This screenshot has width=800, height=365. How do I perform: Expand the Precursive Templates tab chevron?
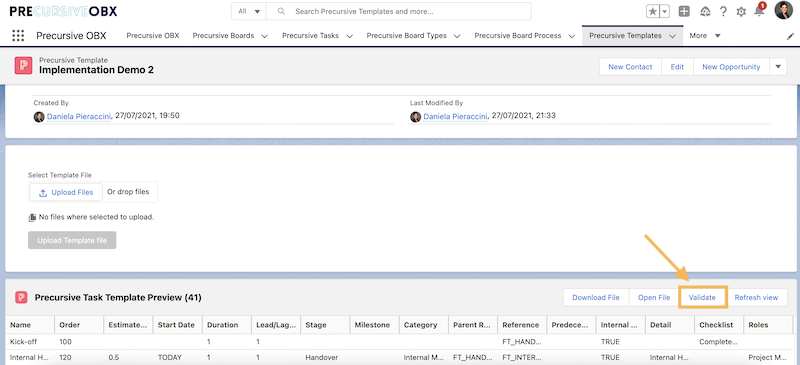point(672,36)
